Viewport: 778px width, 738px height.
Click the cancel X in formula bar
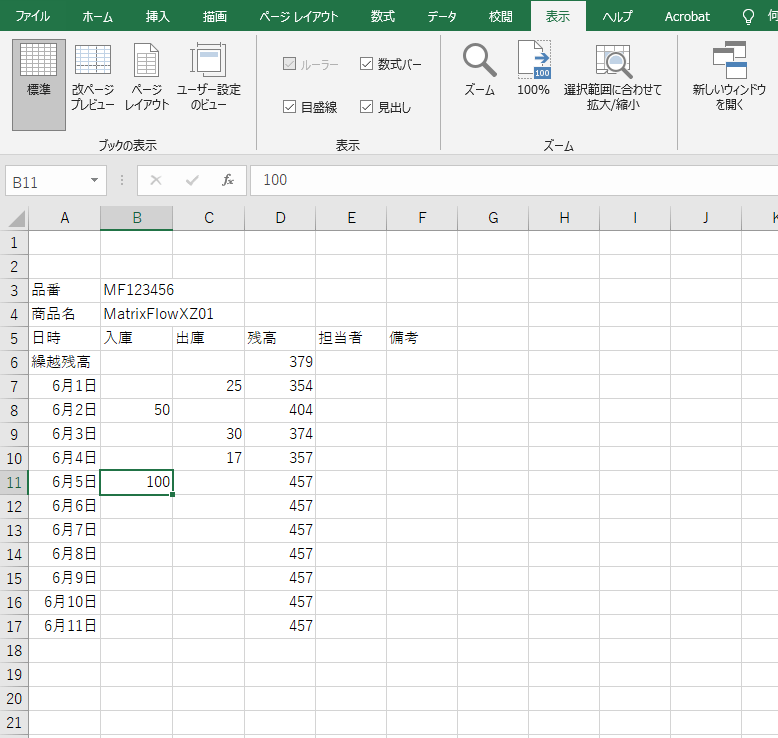156,180
